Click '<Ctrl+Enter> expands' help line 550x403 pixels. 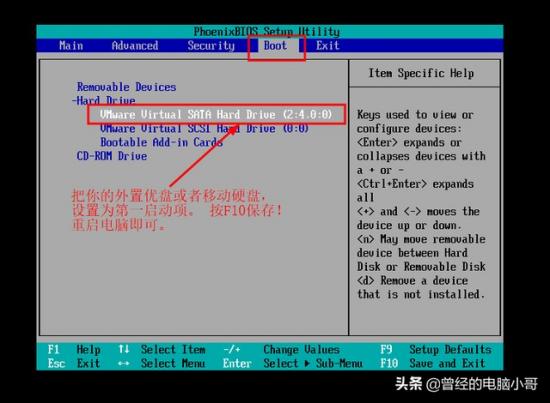pos(415,184)
